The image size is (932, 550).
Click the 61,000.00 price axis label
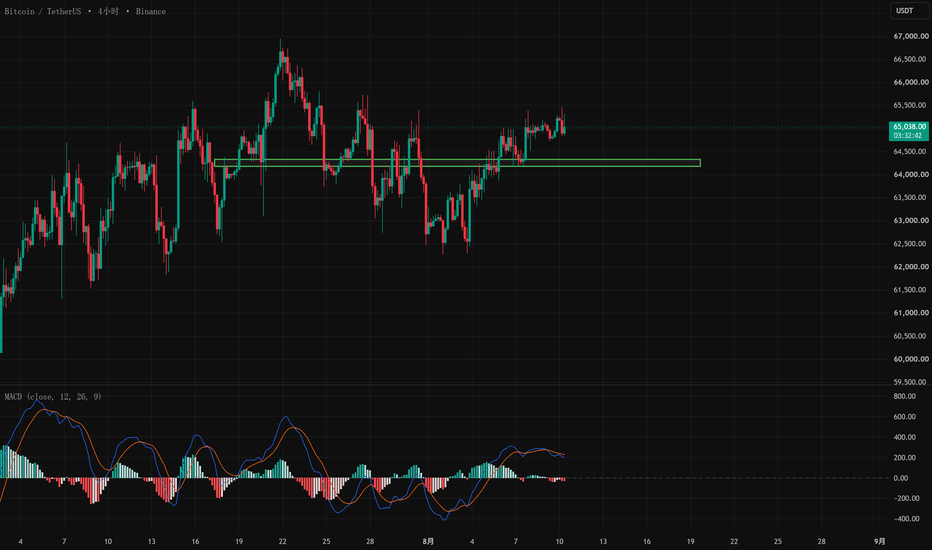coord(910,313)
